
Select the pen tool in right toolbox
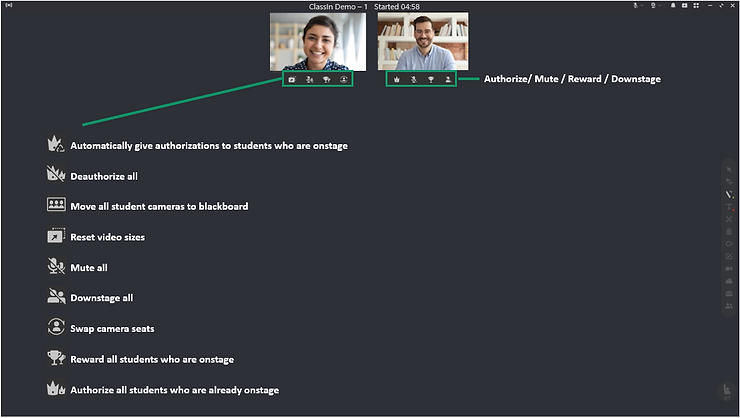tap(728, 194)
